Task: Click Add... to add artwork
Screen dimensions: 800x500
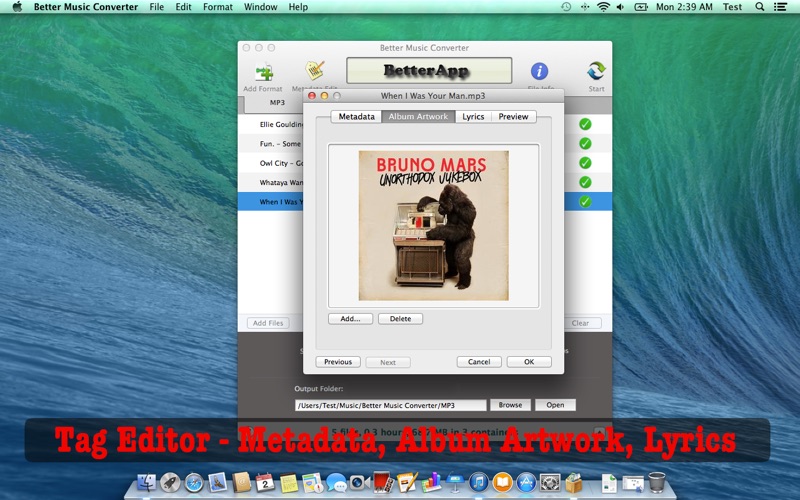Action: [350, 319]
